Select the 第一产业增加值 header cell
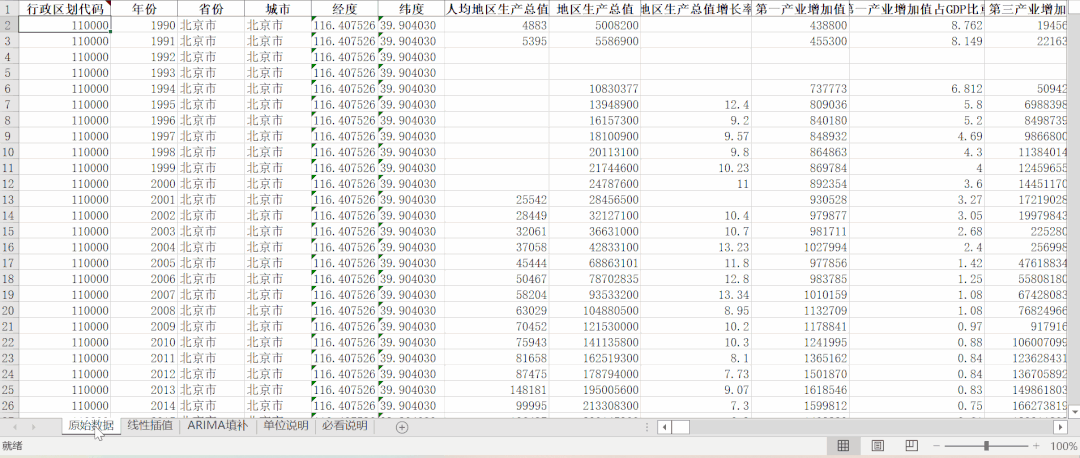 click(800, 8)
